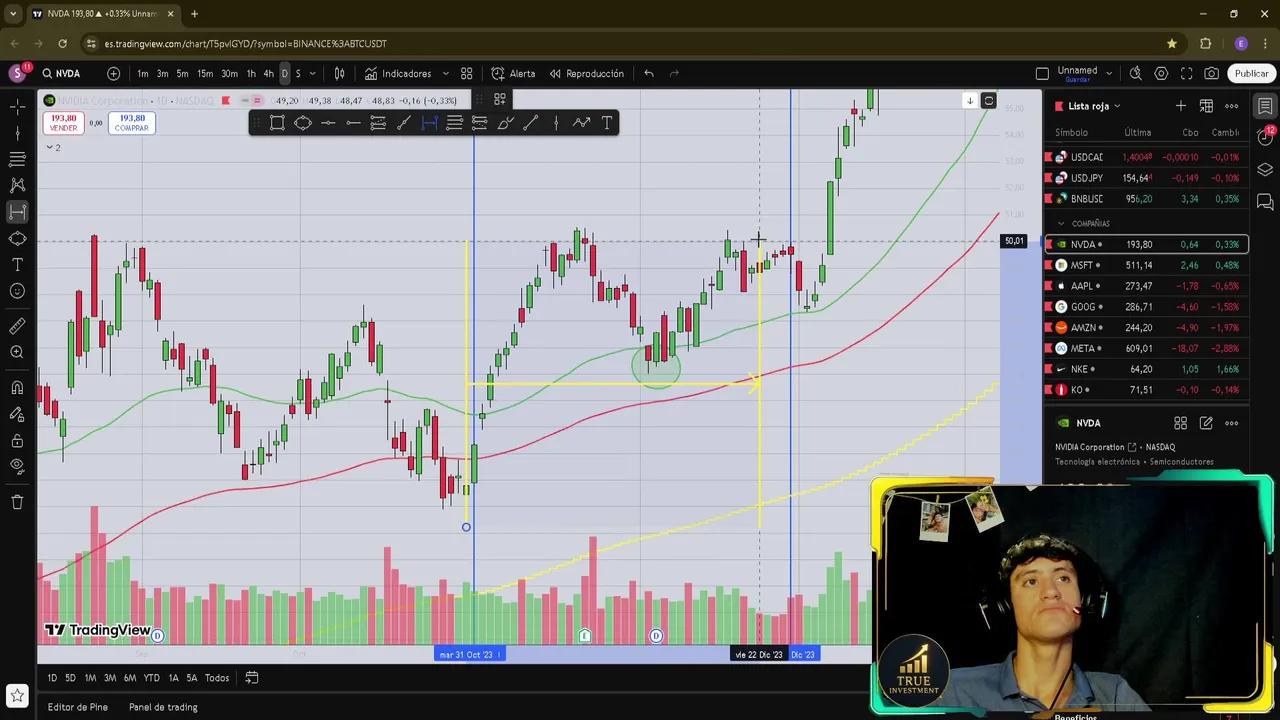Expand the timeframe dropdown arrow

312,73
